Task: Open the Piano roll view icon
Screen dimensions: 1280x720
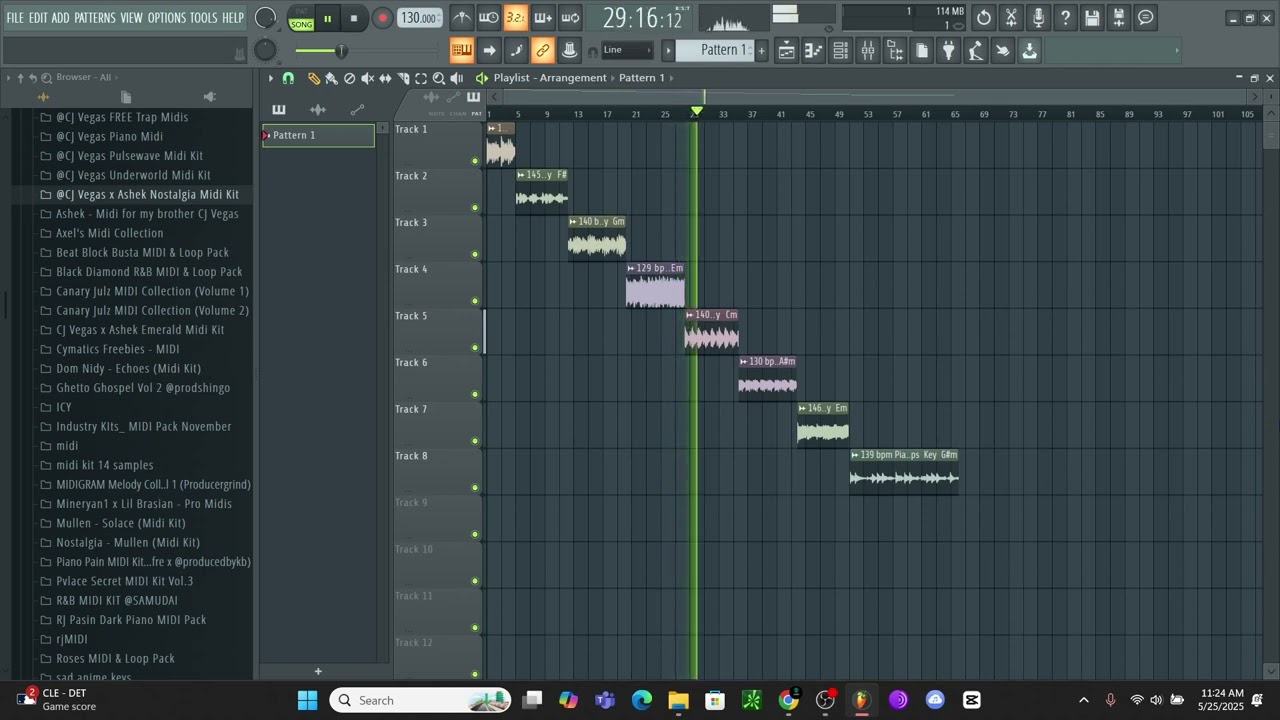Action: [813, 50]
